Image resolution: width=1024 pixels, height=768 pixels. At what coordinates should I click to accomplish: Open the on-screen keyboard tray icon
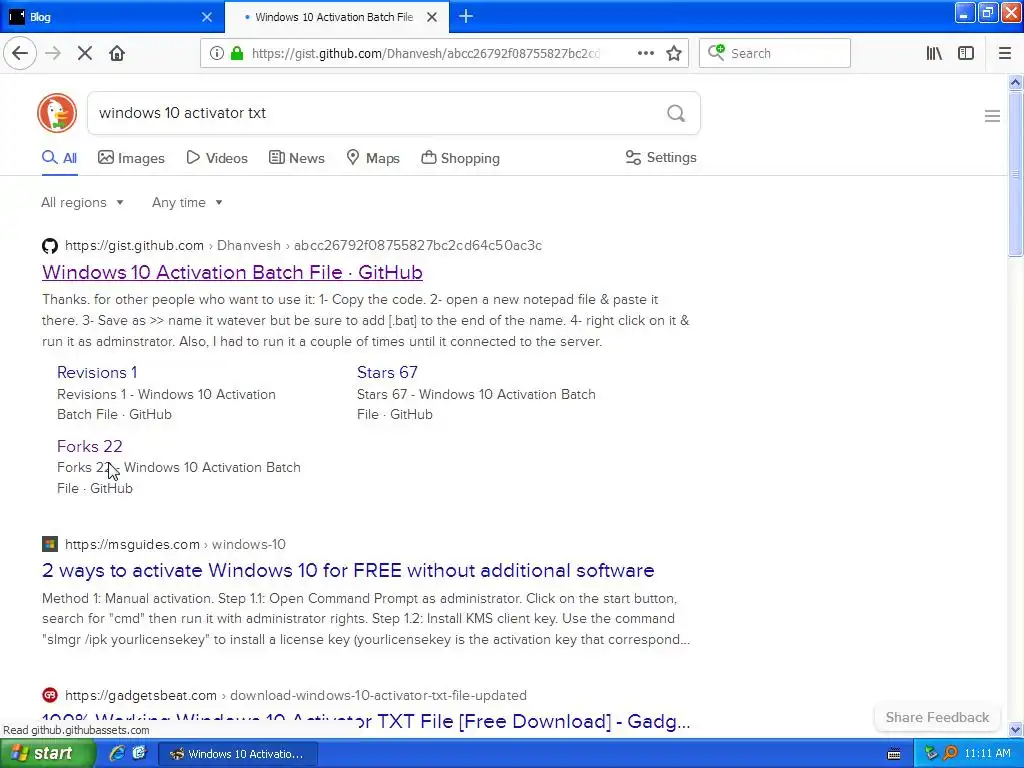pos(894,754)
